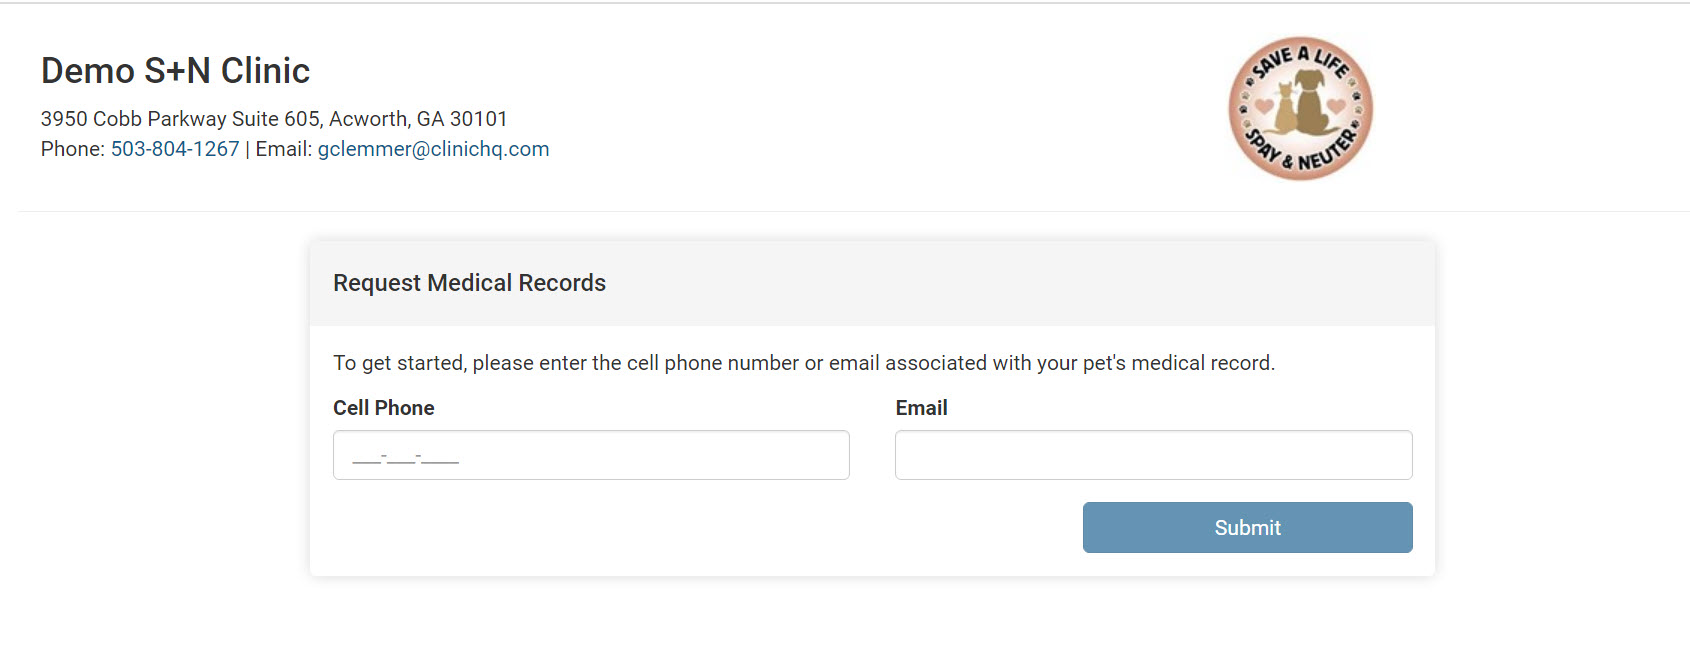This screenshot has width=1690, height=667.
Task: Click the Cobb Parkway address line
Action: tap(274, 119)
